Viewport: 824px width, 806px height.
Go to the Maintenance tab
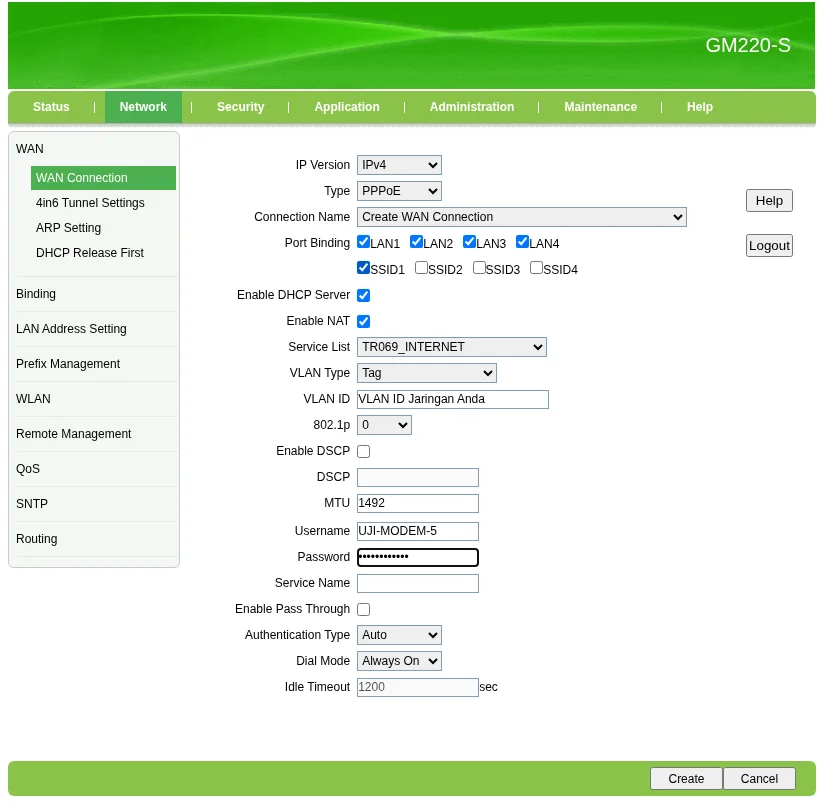click(600, 107)
